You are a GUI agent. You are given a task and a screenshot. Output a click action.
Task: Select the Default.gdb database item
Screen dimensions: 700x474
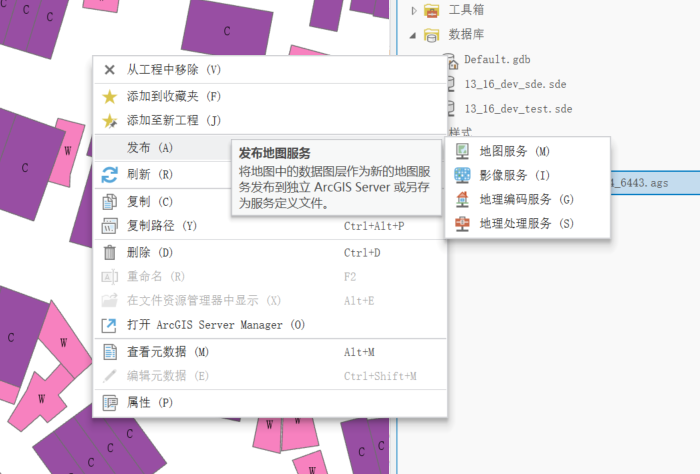click(x=497, y=60)
